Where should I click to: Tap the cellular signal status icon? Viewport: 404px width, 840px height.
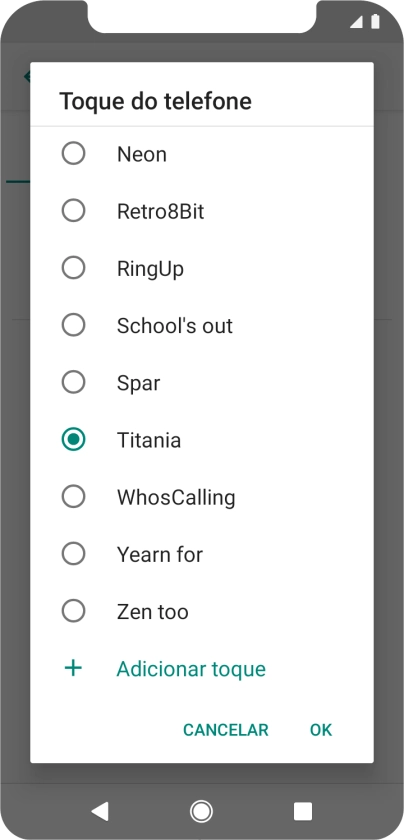click(356, 21)
